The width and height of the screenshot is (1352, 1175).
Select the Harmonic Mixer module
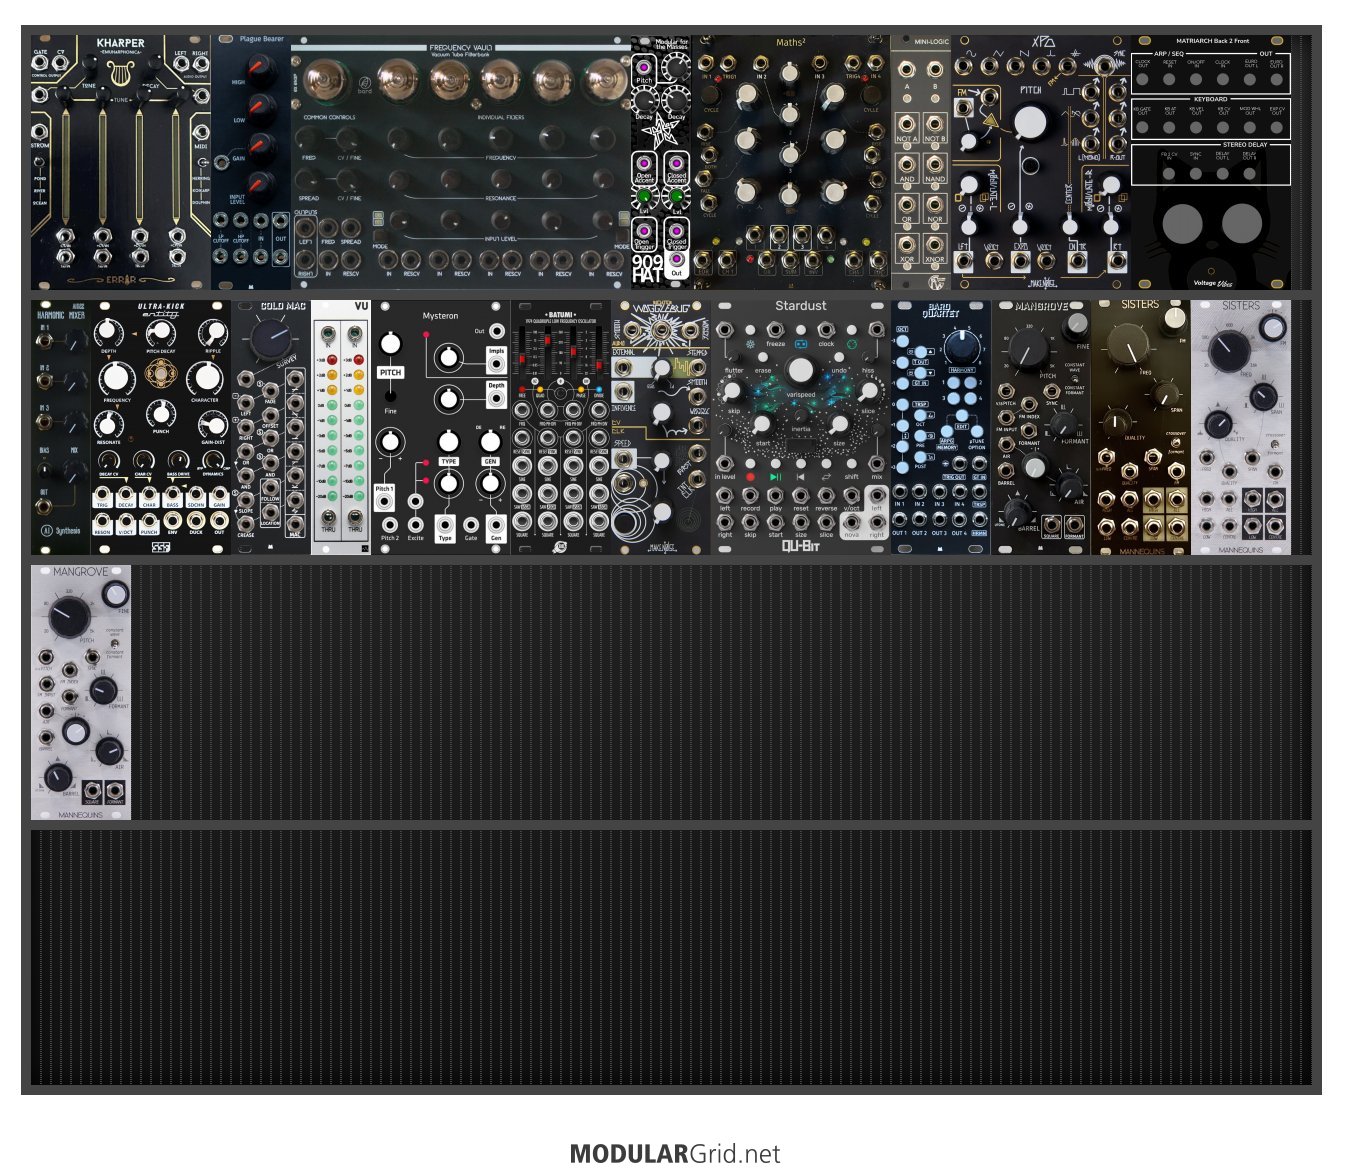point(61,427)
